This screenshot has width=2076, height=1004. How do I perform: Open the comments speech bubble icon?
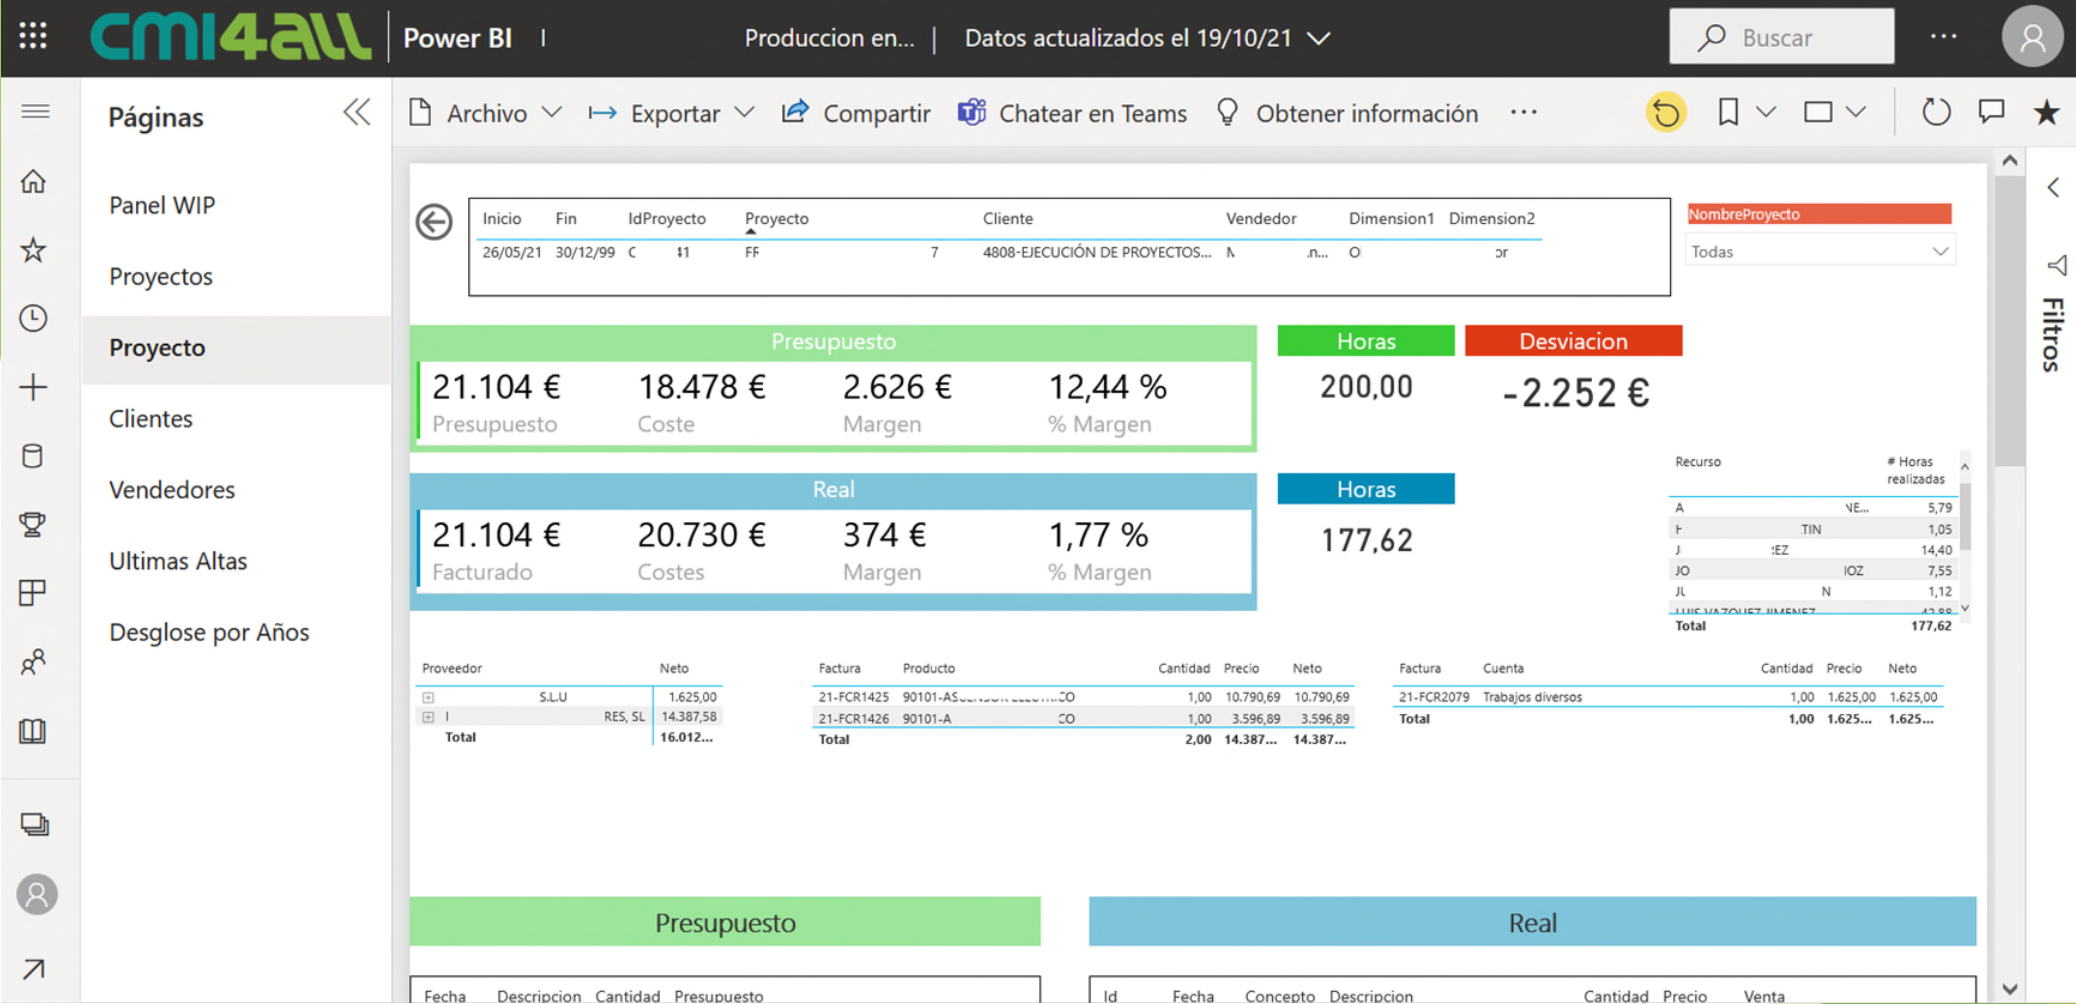tap(1991, 112)
